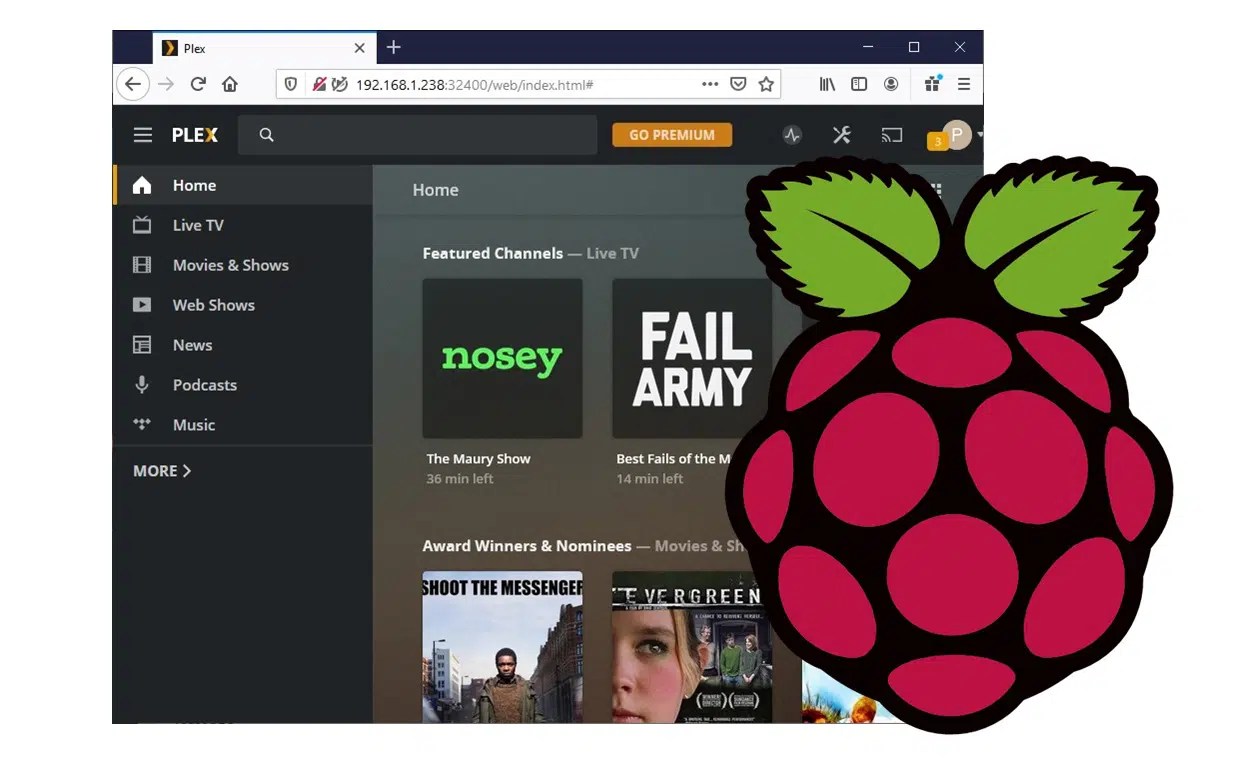
Task: Open Live TV in the sidebar
Action: (x=243, y=225)
